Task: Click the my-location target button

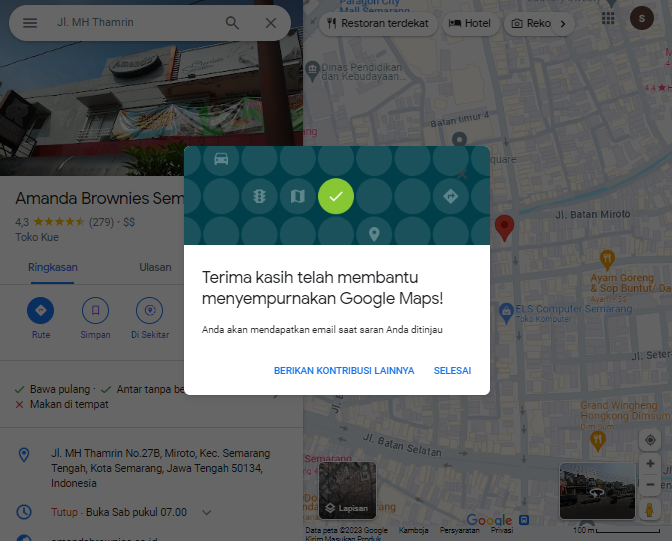Action: pyautogui.click(x=650, y=440)
